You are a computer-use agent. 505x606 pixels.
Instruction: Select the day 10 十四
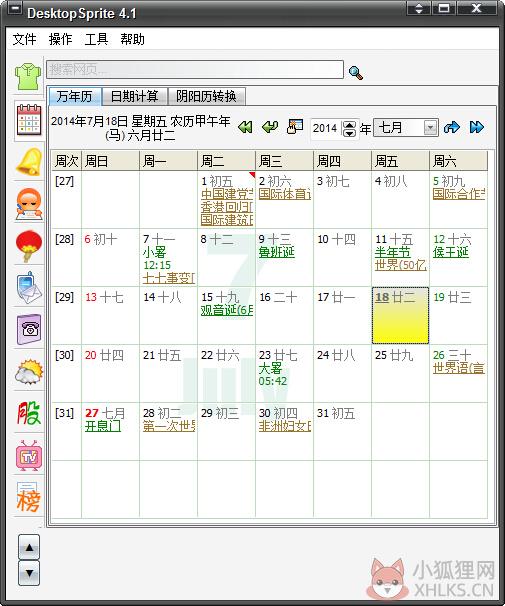point(342,257)
